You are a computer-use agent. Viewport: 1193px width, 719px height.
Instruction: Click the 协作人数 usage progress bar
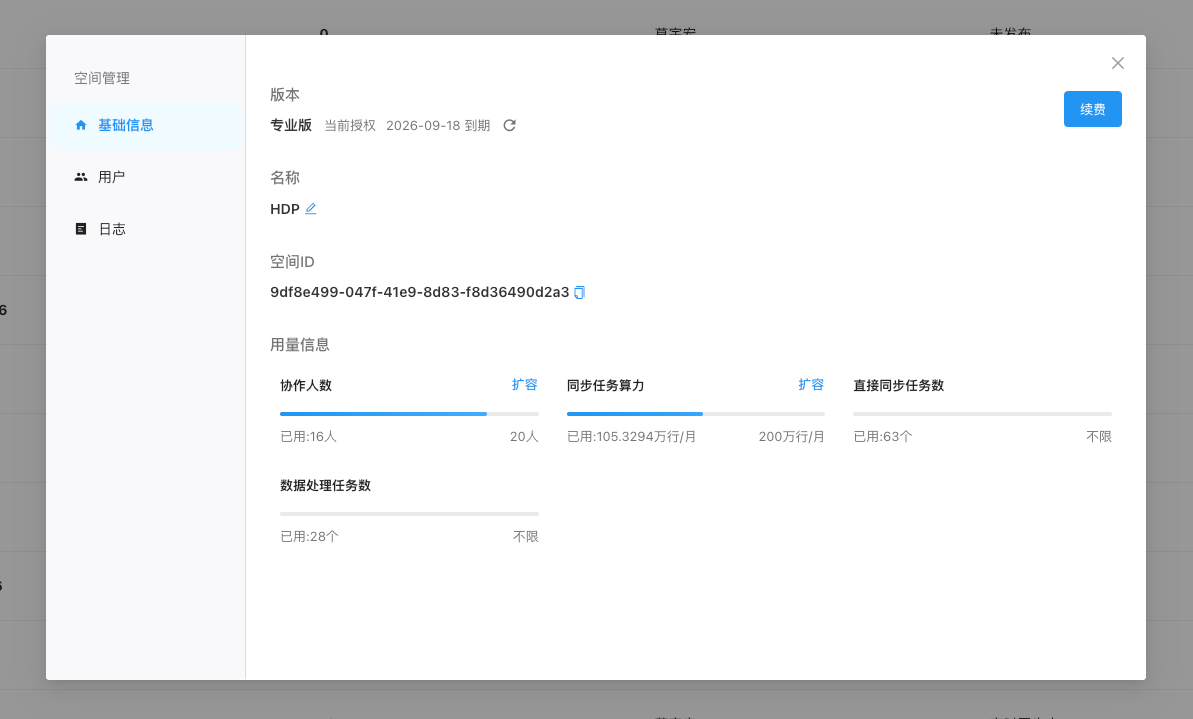tap(409, 414)
